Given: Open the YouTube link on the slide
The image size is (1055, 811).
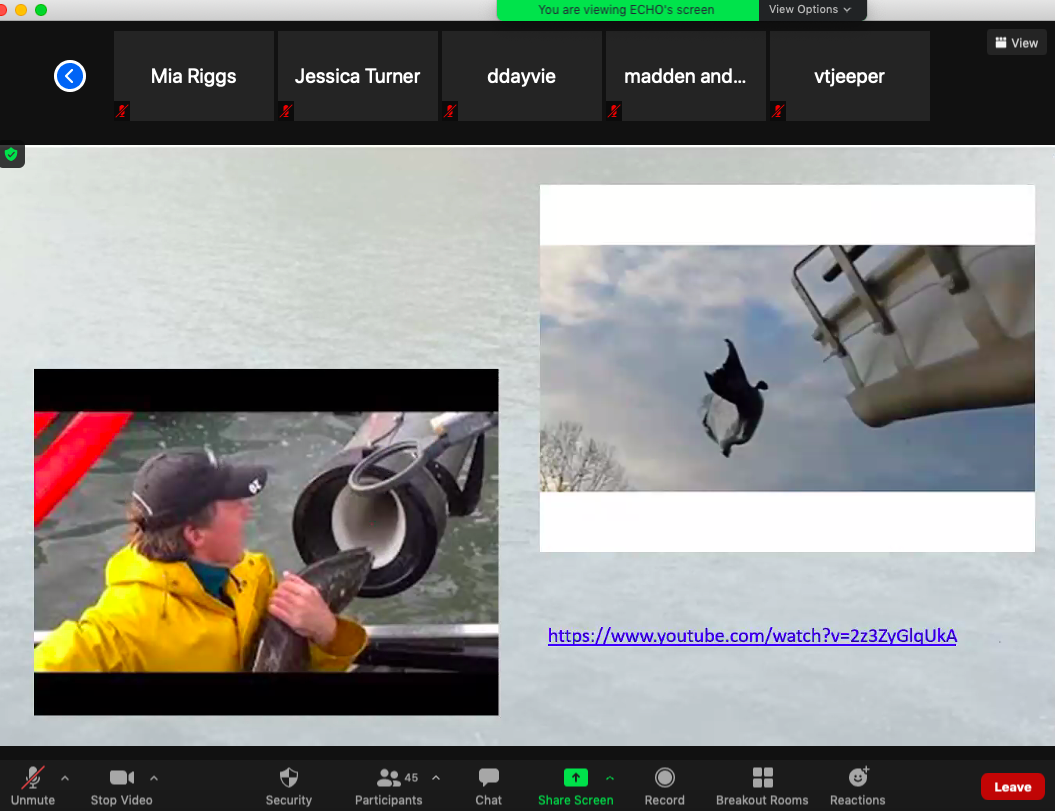Looking at the screenshot, I should click(752, 636).
